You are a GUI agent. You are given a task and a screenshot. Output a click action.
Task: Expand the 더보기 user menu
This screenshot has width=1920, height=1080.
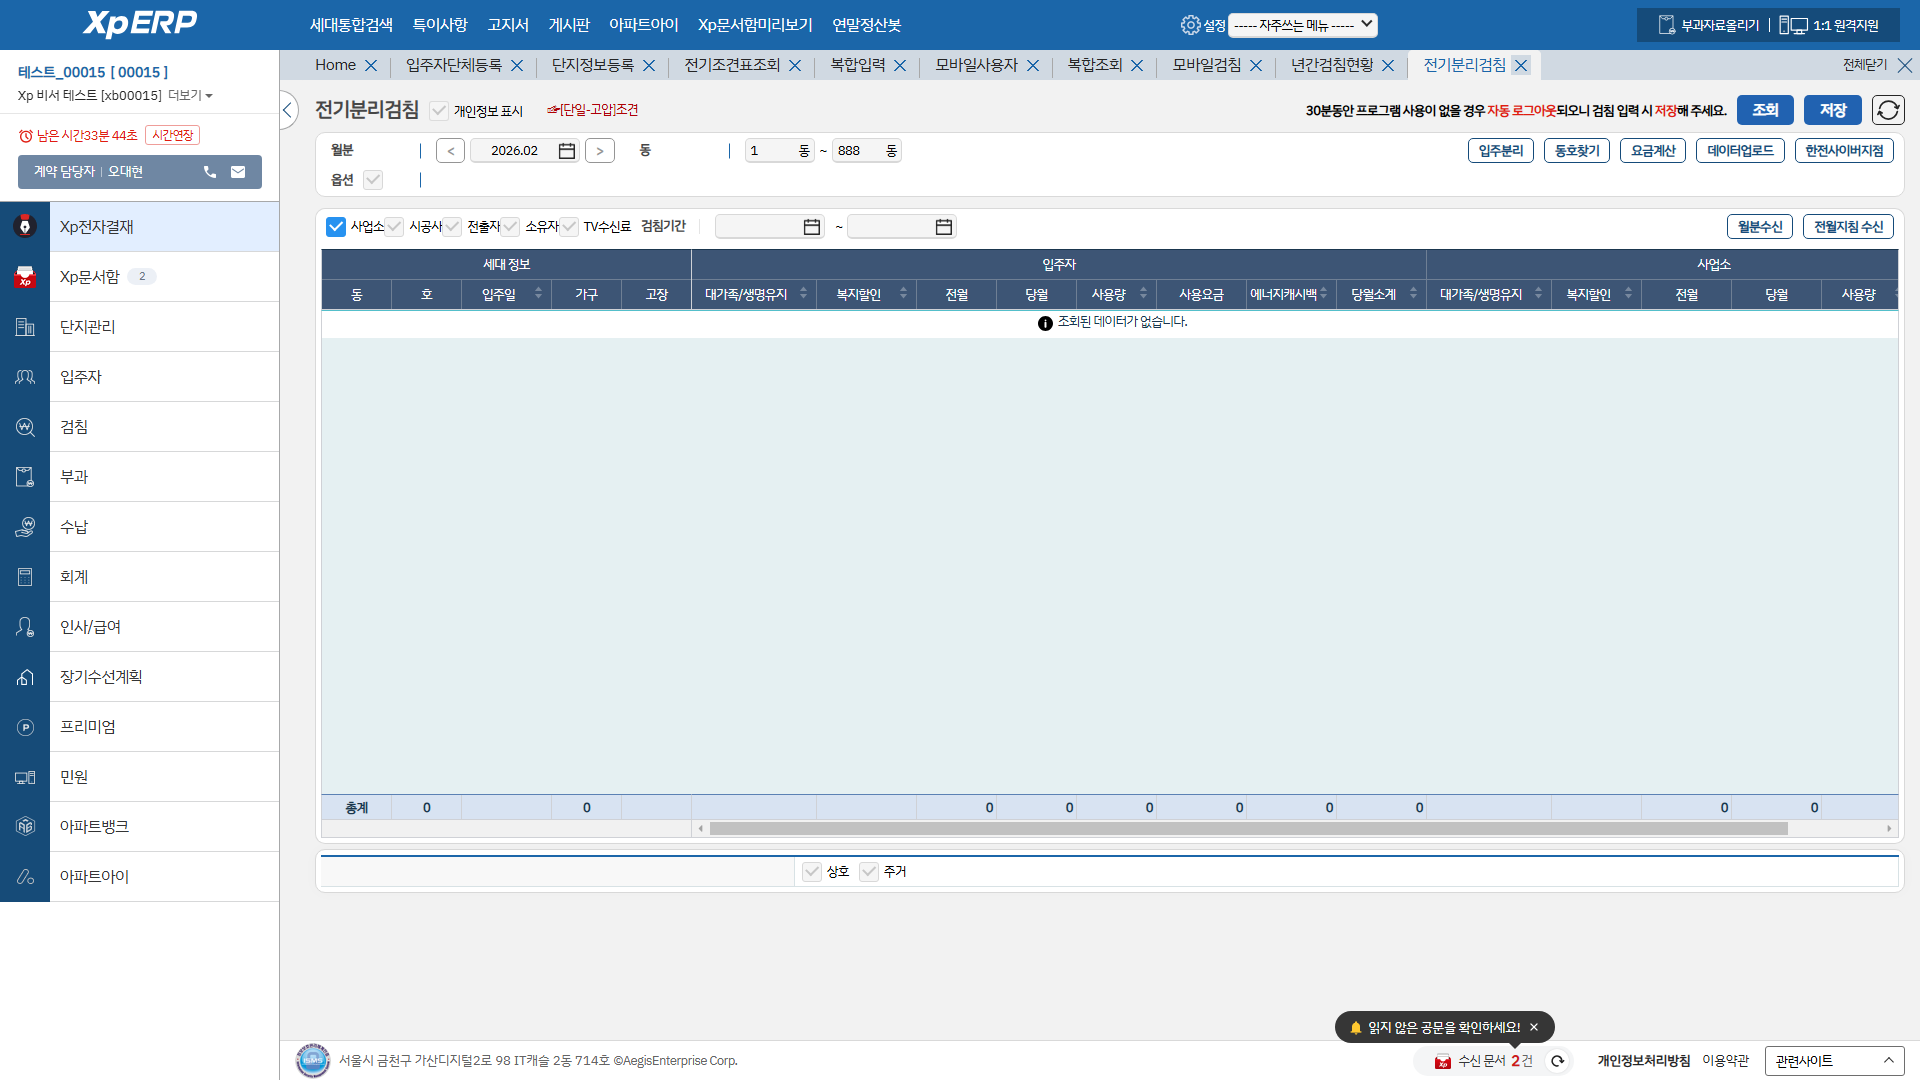click(x=190, y=95)
